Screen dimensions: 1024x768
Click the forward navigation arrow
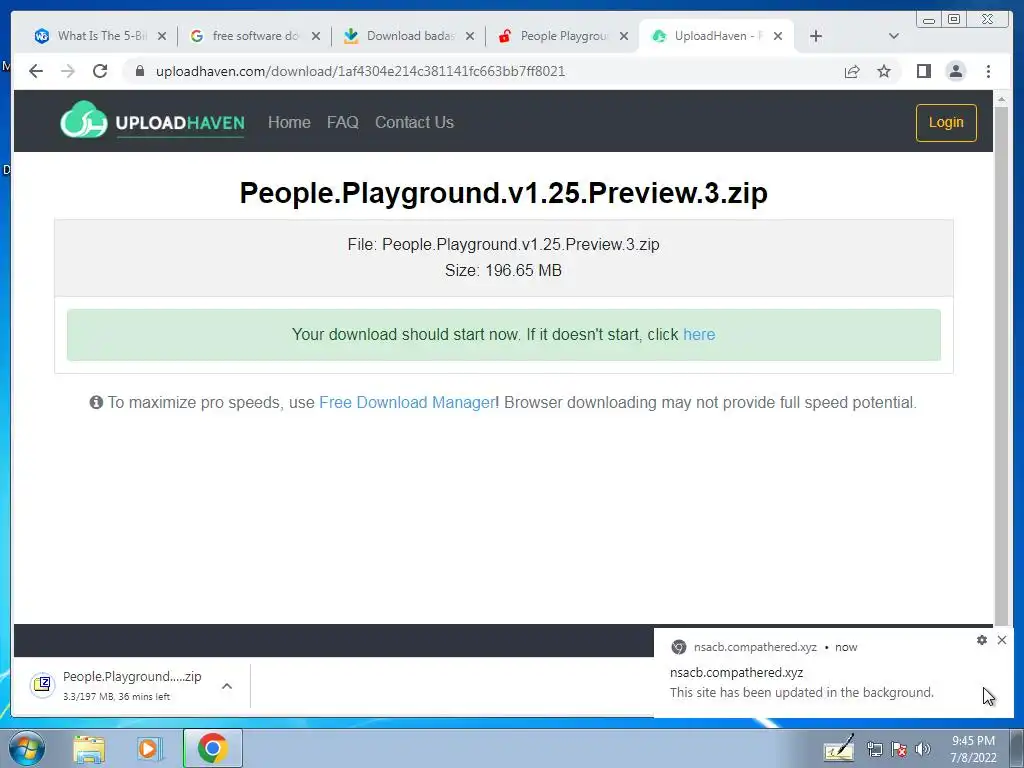coord(68,71)
